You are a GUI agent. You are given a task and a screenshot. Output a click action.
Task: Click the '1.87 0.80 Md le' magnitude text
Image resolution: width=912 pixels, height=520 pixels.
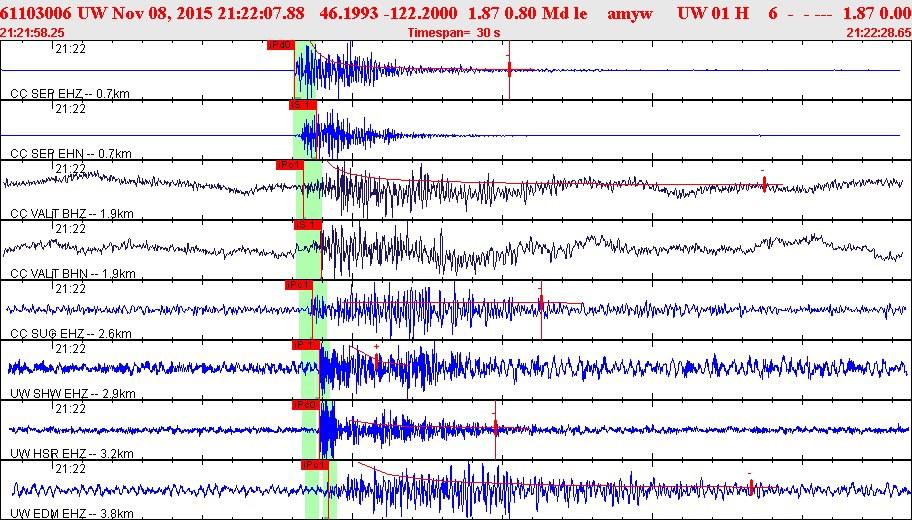528,13
